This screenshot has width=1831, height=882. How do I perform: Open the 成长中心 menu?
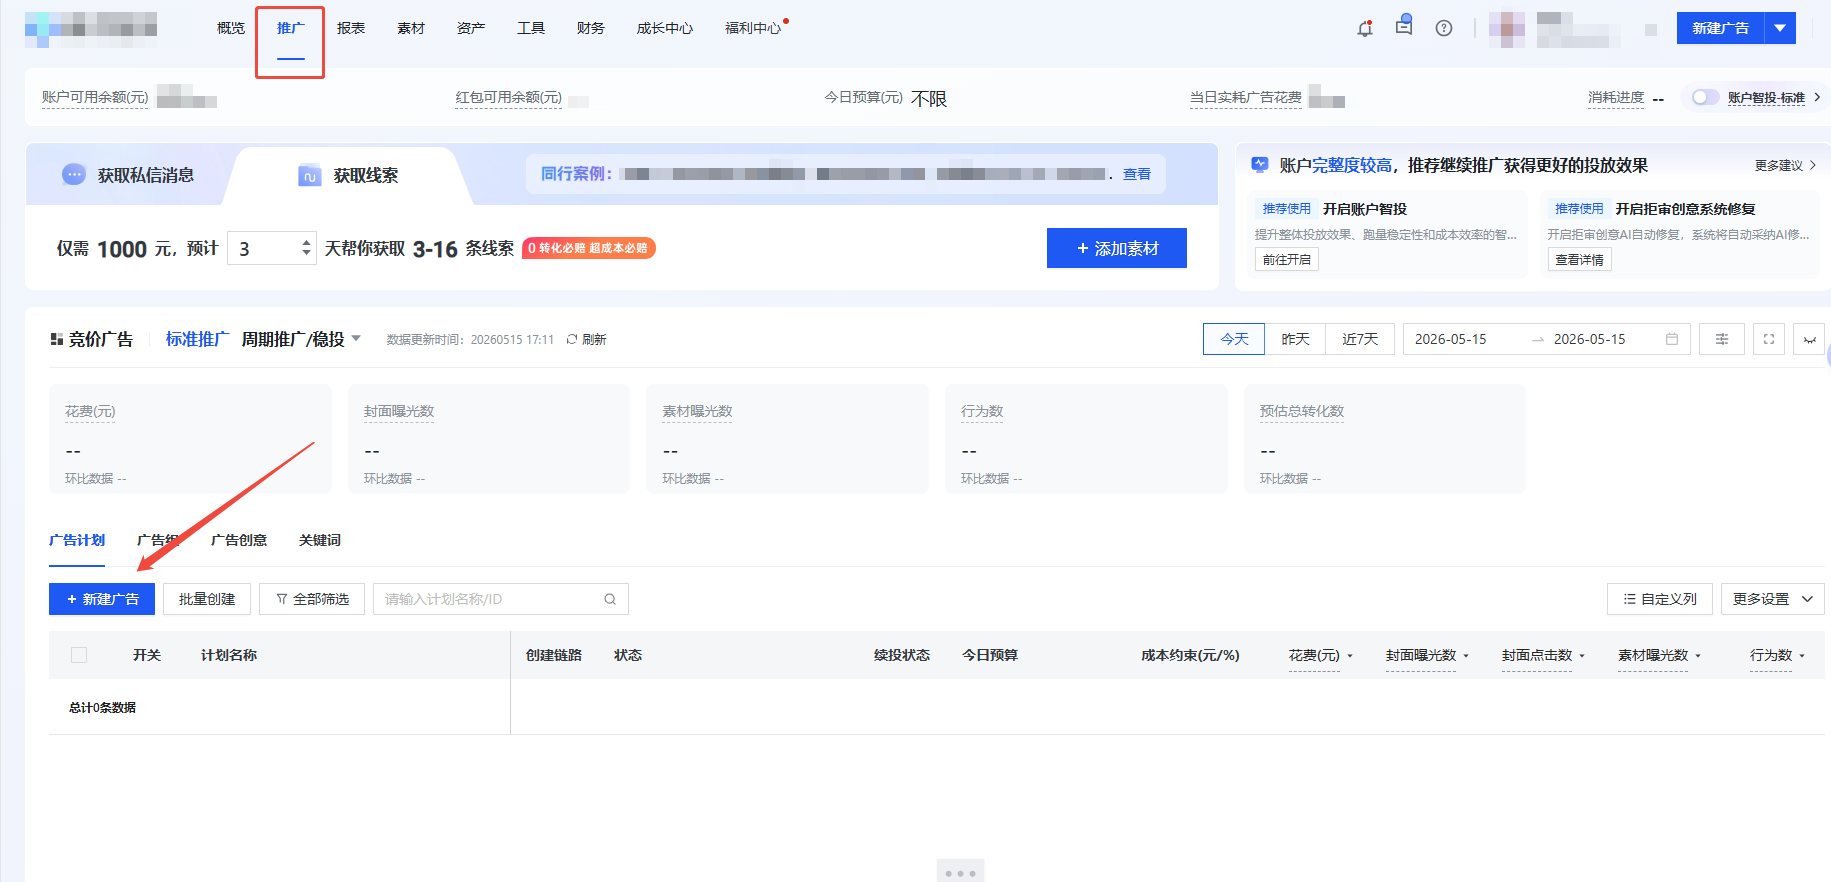tap(665, 28)
